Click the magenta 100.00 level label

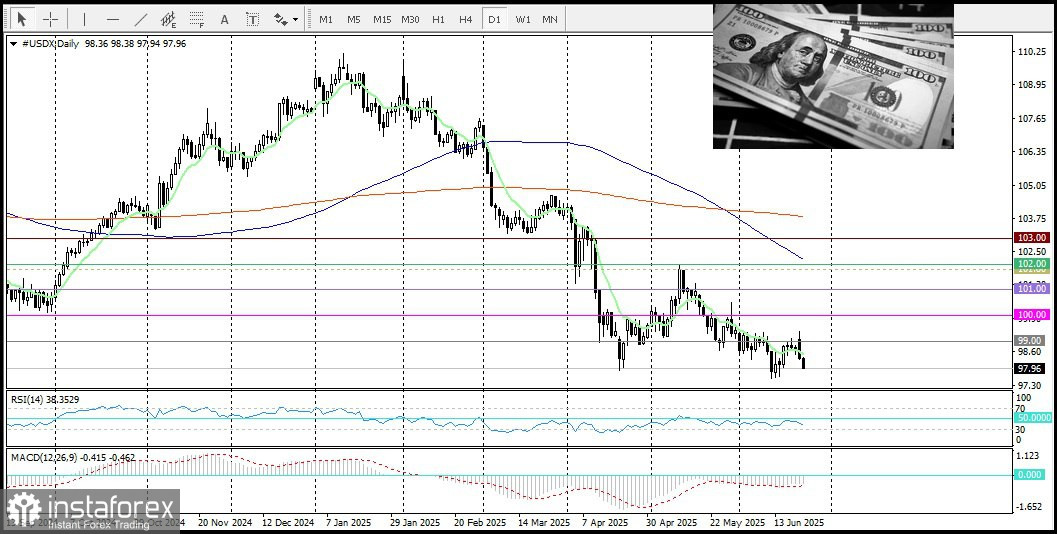pos(1032,315)
